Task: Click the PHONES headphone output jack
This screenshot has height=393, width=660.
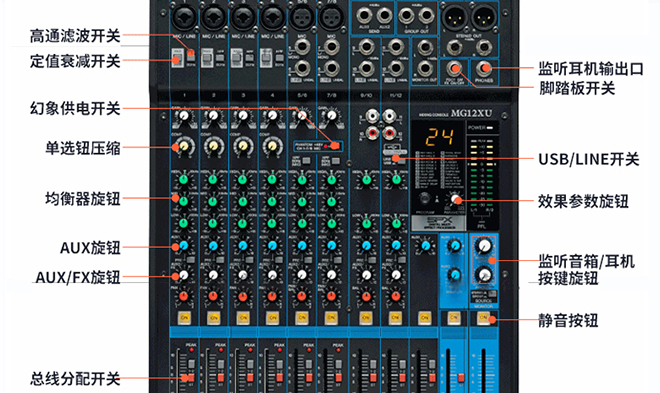Action: coord(484,68)
